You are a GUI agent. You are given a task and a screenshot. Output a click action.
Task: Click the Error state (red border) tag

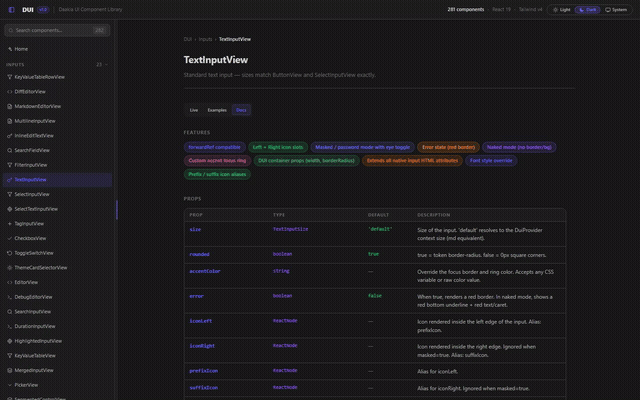(x=448, y=147)
